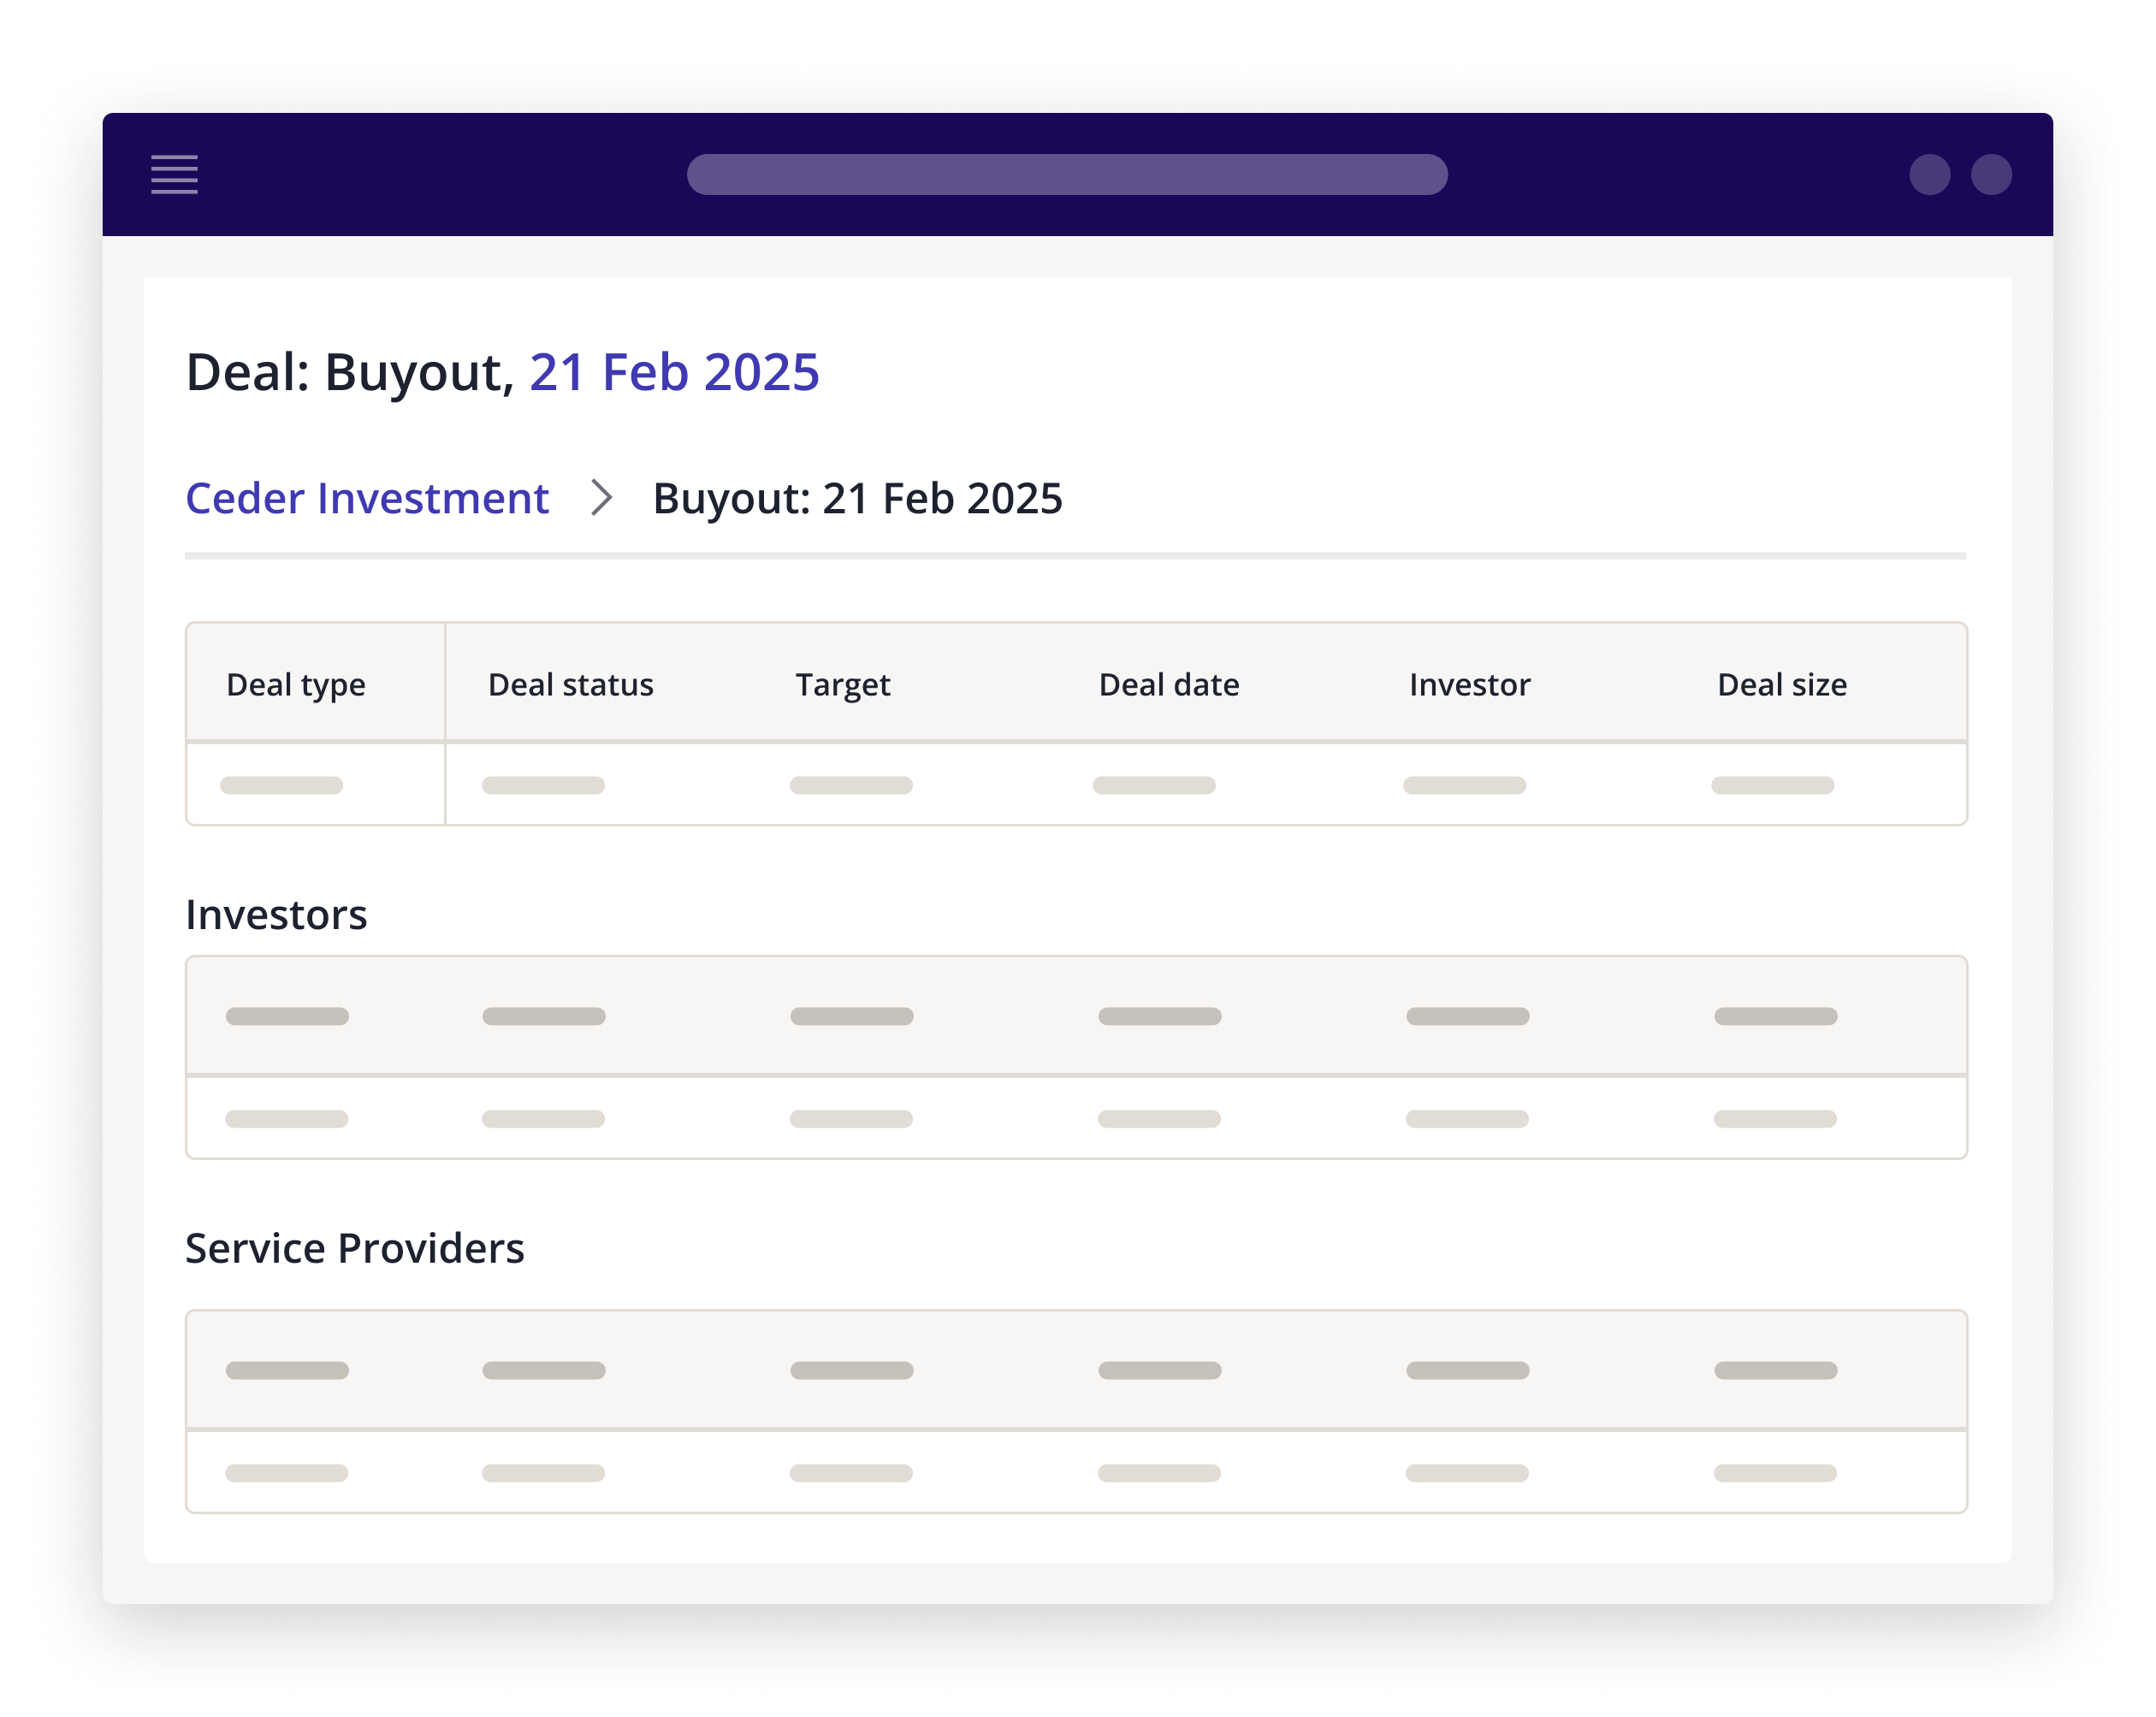Screen dimensions: 2156x1717
Task: Open the Ceder Investment breadcrumb link
Action: pyautogui.click(x=367, y=498)
